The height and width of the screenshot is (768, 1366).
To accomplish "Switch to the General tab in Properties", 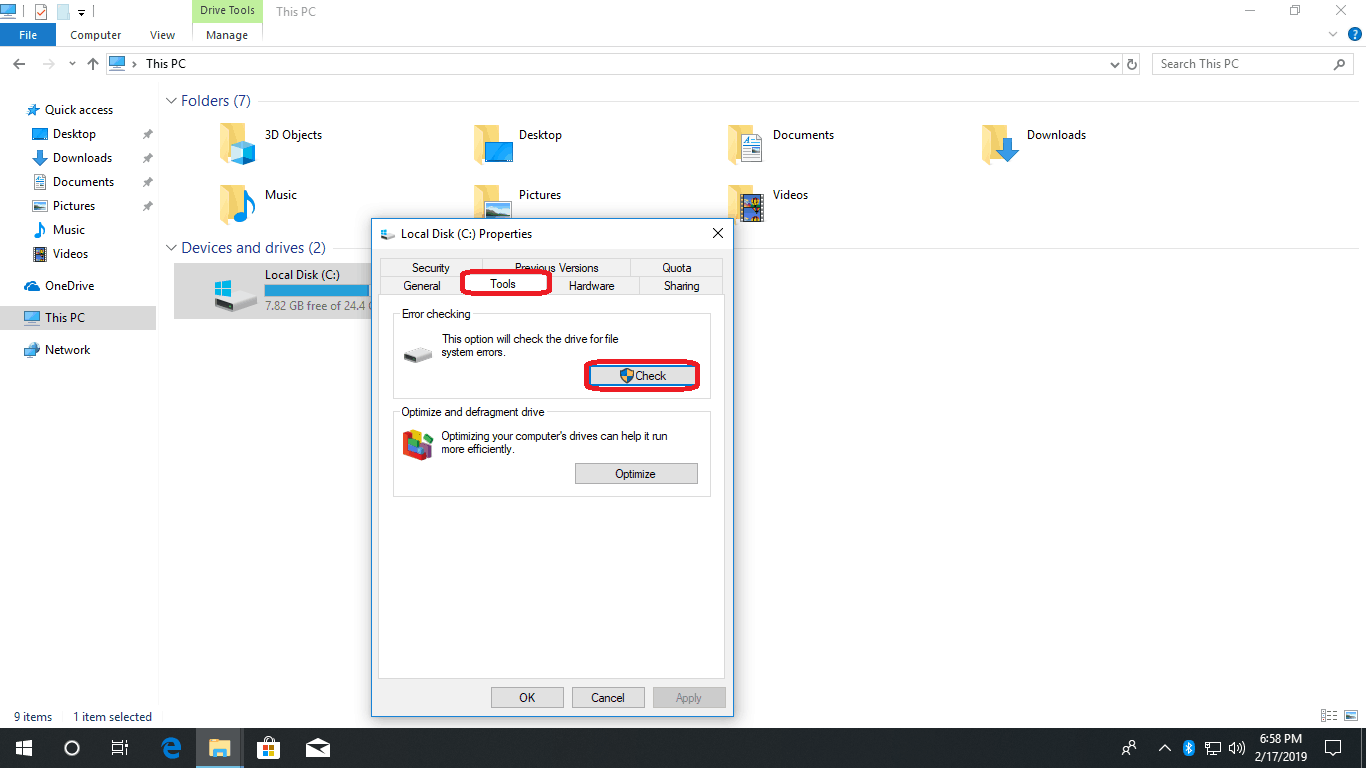I will [x=422, y=286].
